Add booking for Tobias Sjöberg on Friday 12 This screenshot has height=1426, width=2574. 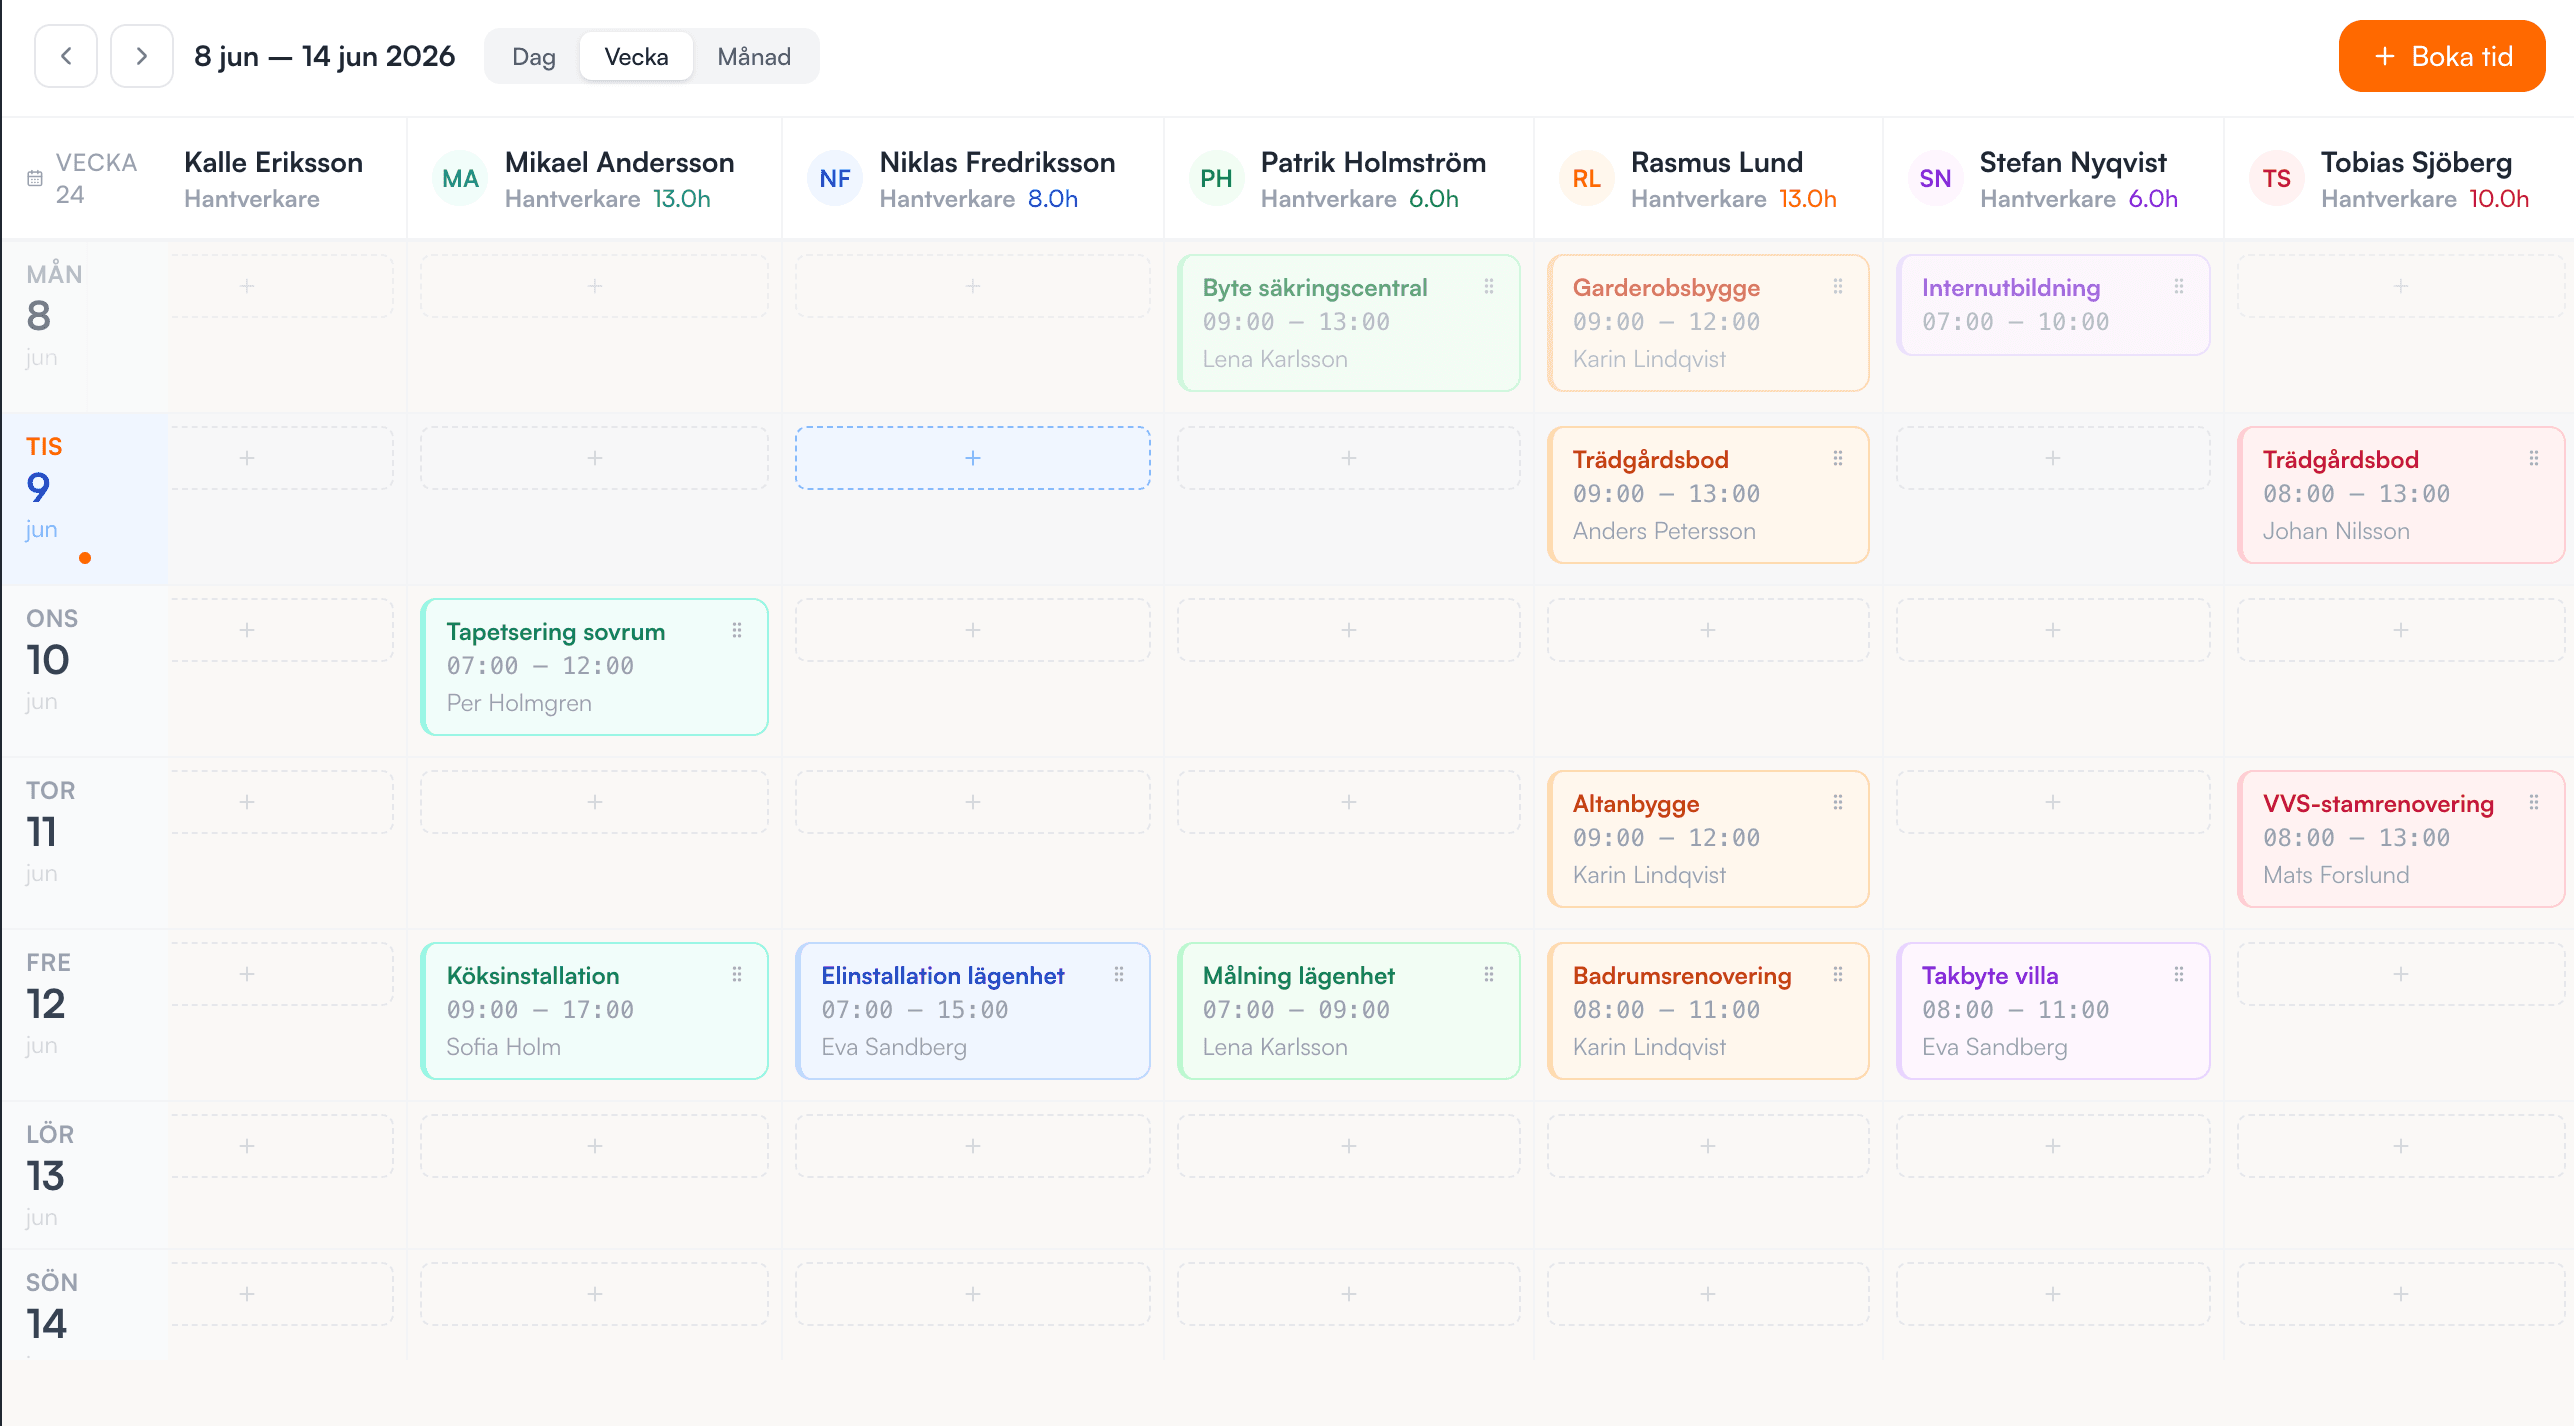tap(2401, 974)
